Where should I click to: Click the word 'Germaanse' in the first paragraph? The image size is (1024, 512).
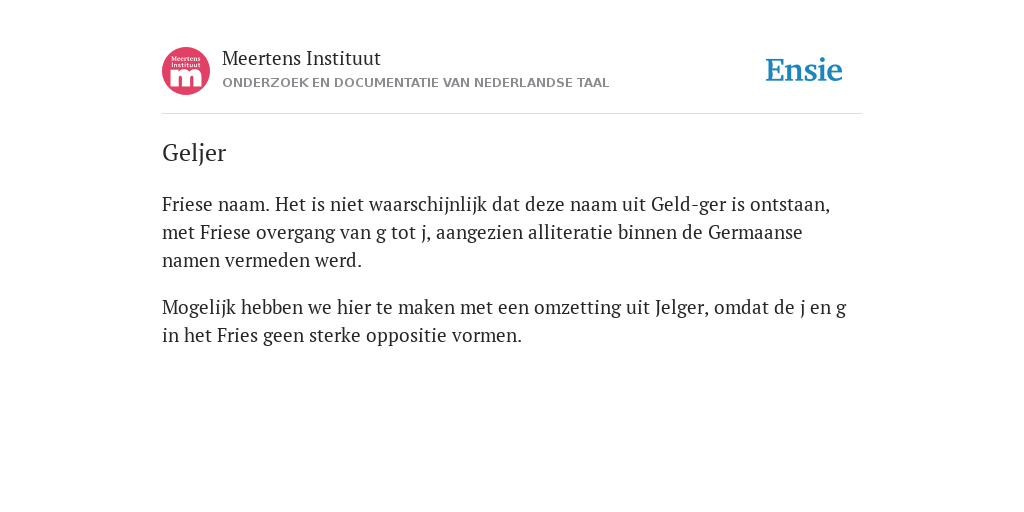[x=755, y=232]
